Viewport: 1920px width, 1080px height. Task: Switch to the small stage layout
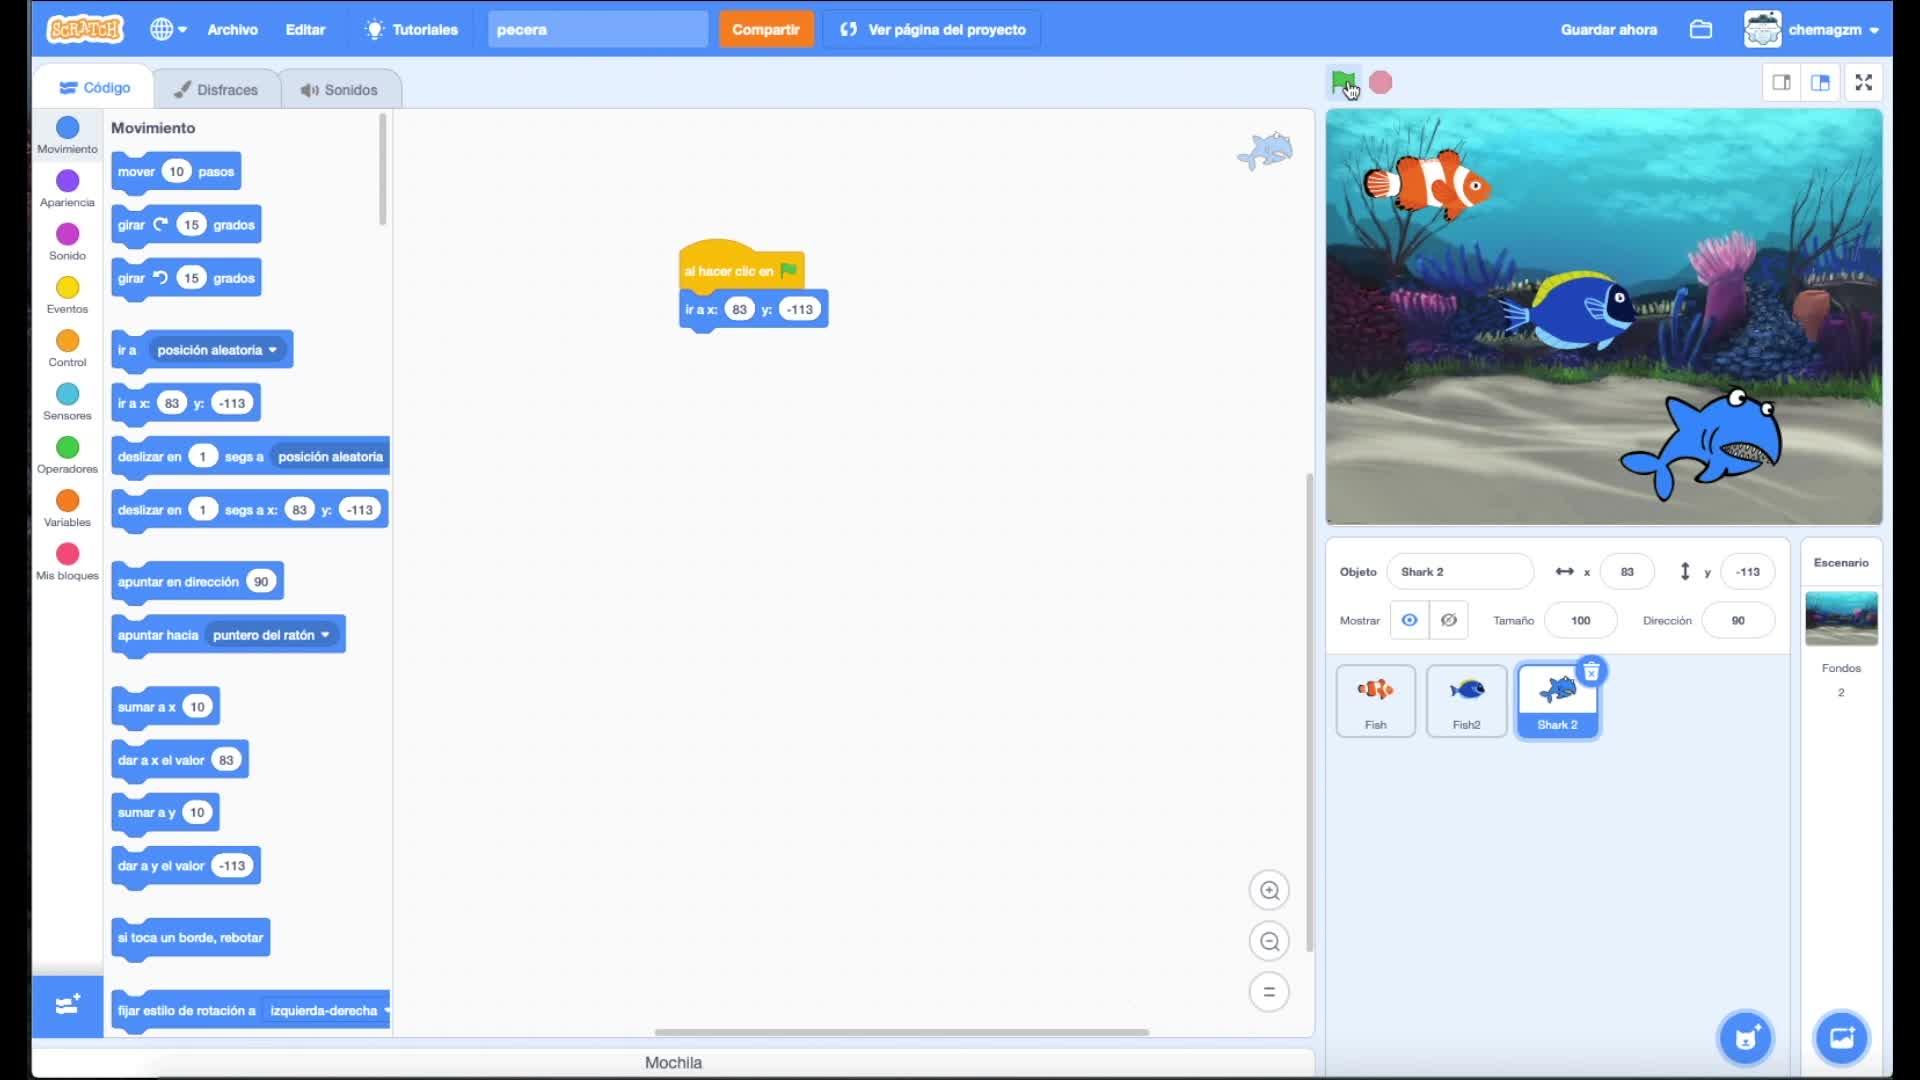pos(1781,82)
